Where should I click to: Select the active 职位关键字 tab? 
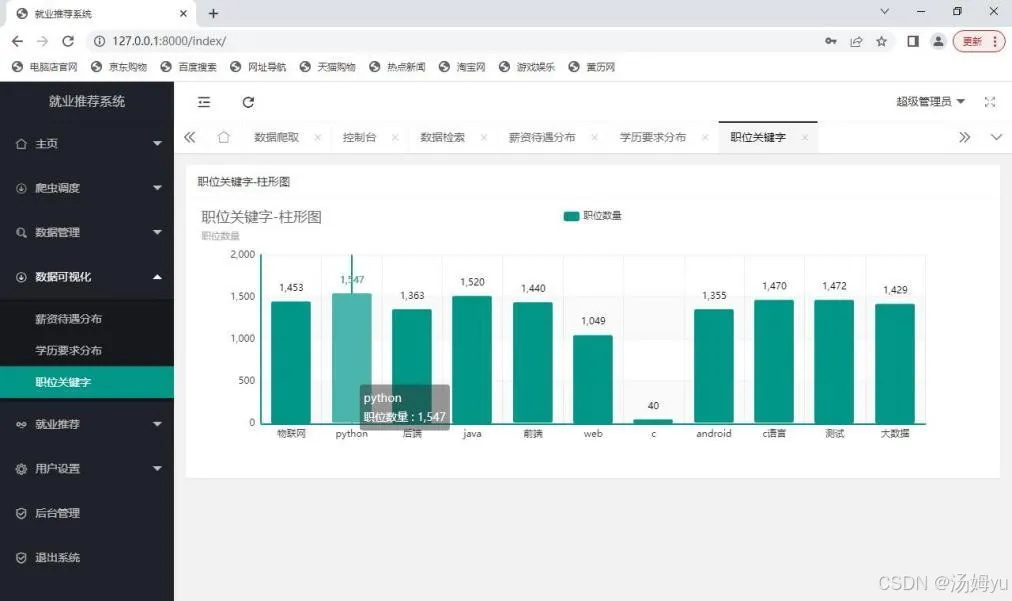click(x=758, y=137)
